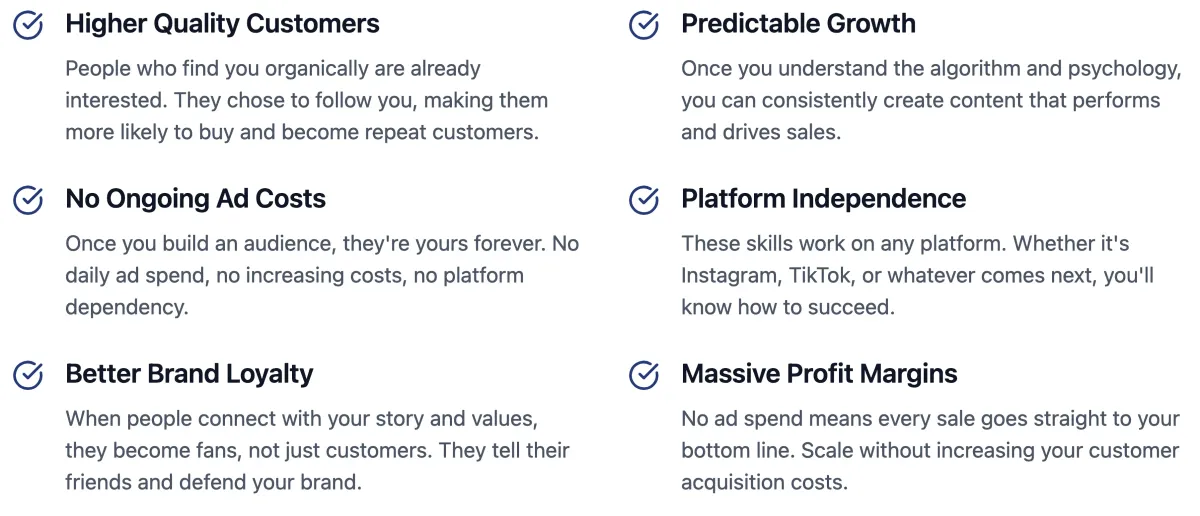
Task: Click paragraph starting 'People who find you organically'
Action: point(306,101)
